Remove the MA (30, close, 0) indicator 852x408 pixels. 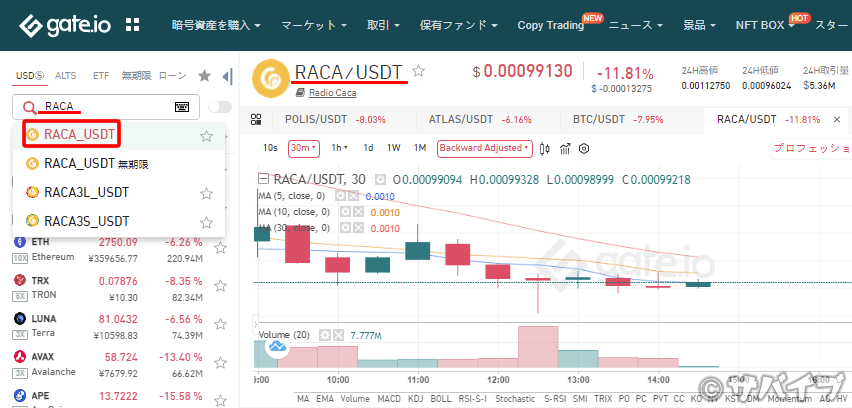click(x=359, y=228)
